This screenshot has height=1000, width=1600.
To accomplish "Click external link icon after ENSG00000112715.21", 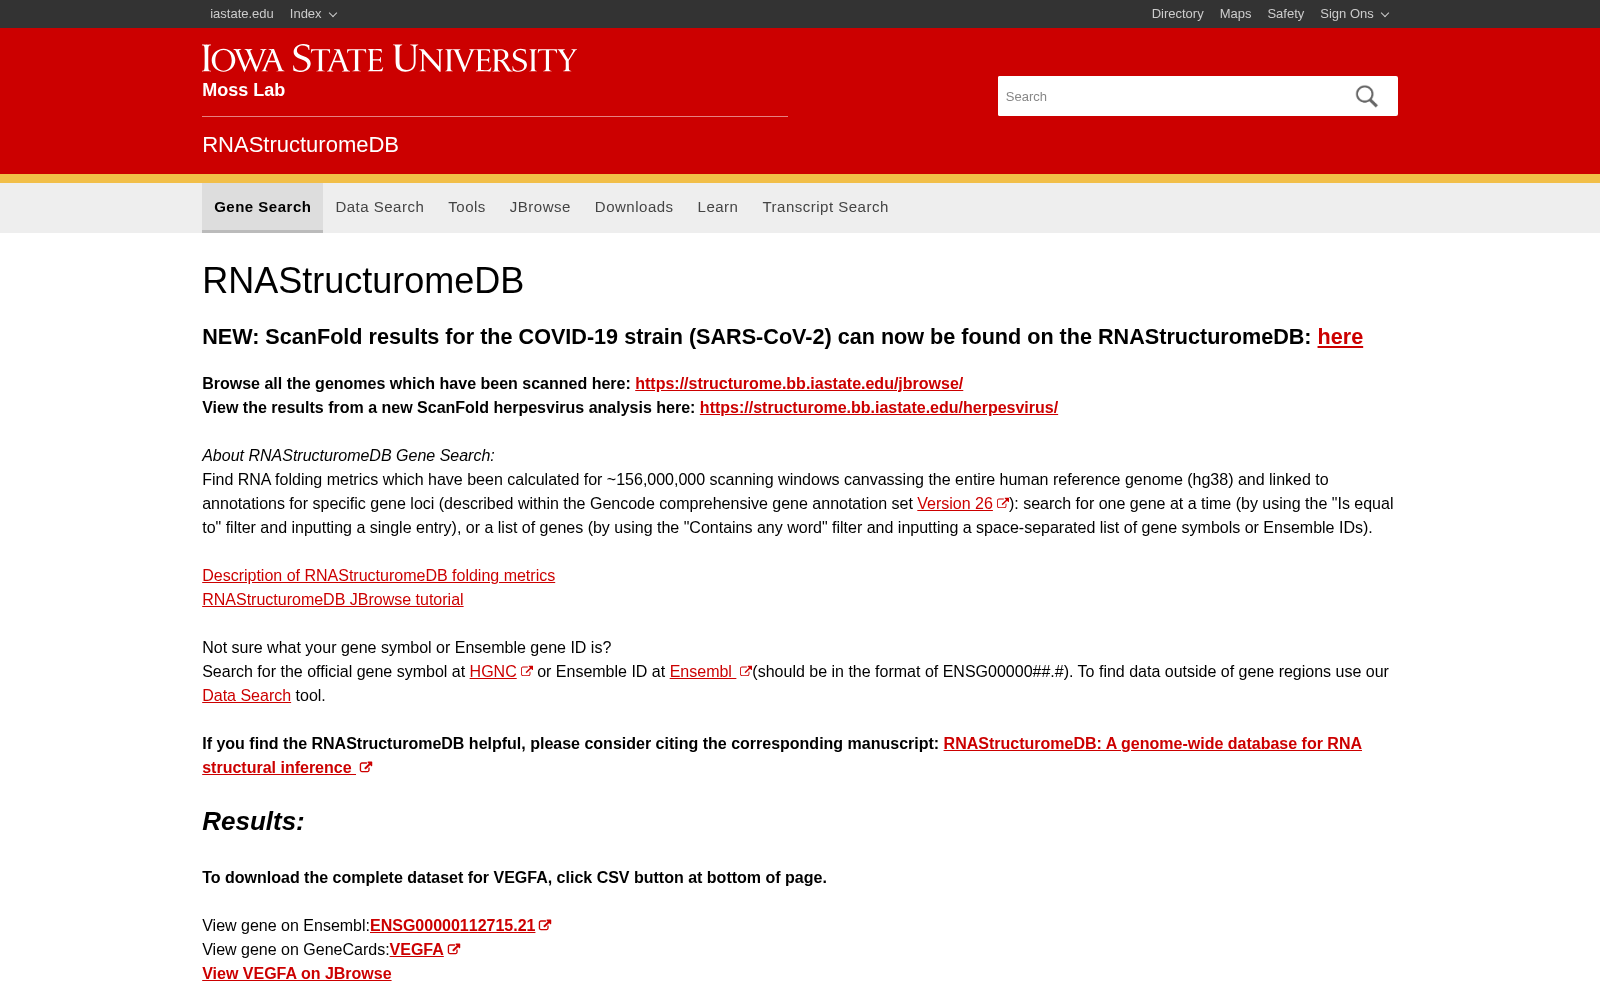I will [x=545, y=926].
